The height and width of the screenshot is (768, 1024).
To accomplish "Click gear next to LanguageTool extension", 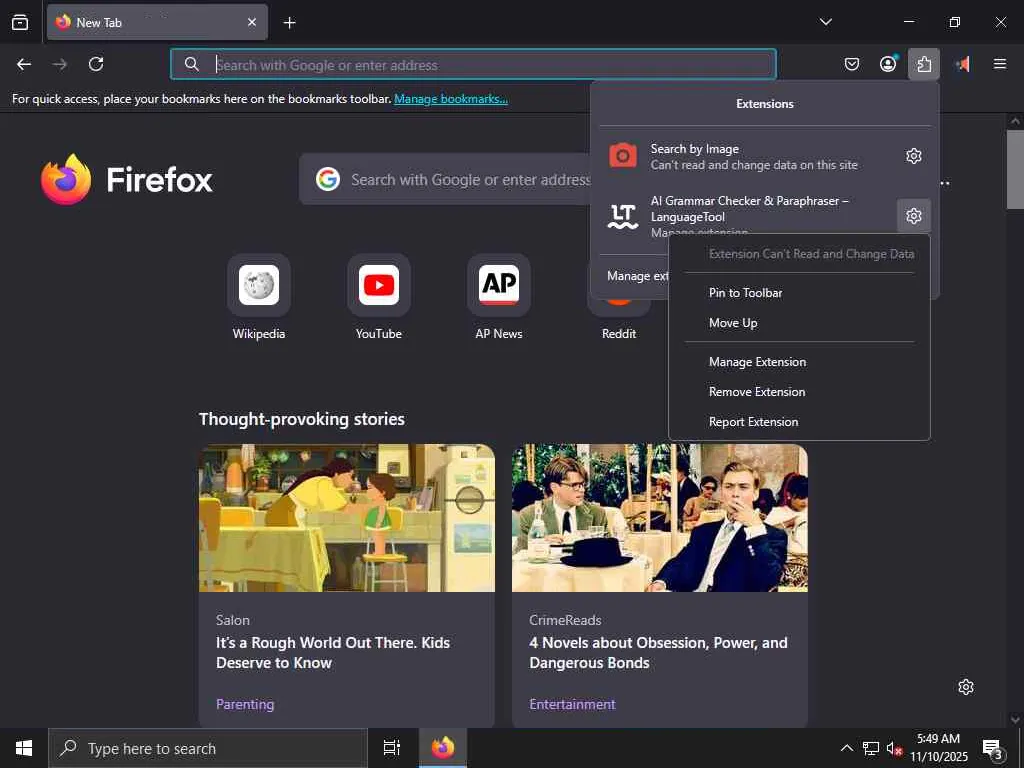I will click(x=914, y=216).
